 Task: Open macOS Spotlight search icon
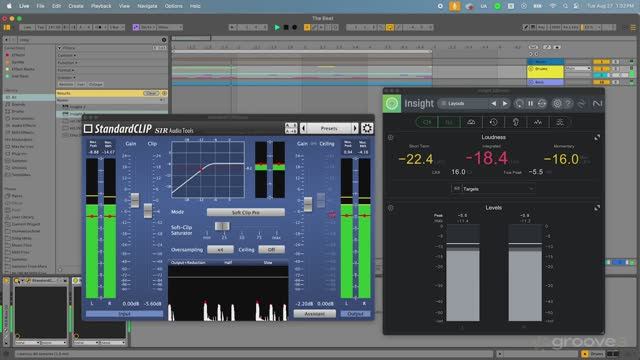click(565, 6)
